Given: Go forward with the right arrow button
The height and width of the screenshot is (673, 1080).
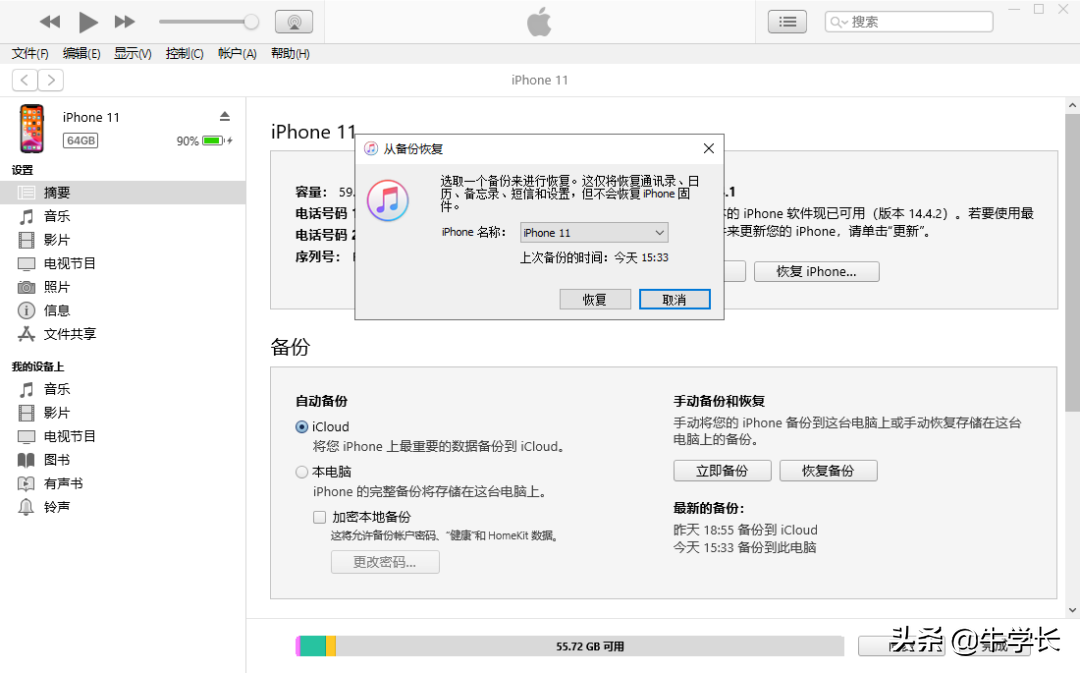Looking at the screenshot, I should pyautogui.click(x=51, y=80).
